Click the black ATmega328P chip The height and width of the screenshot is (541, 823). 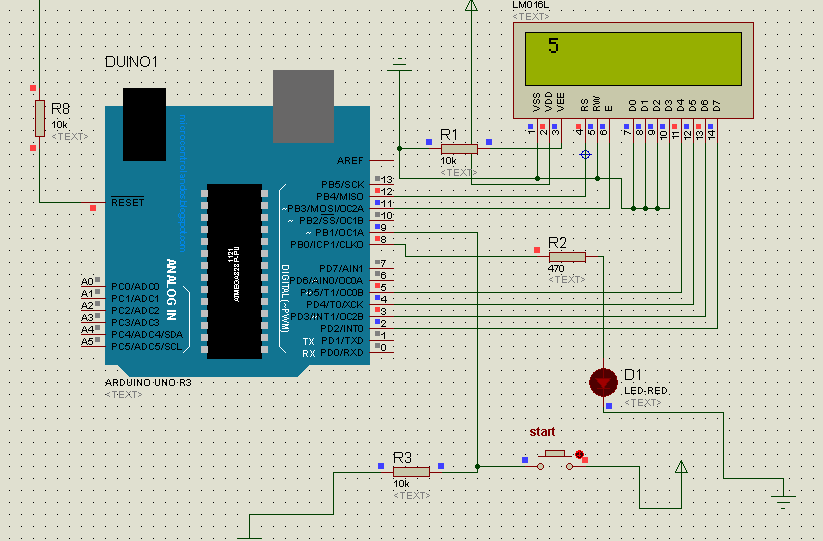pyautogui.click(x=235, y=271)
